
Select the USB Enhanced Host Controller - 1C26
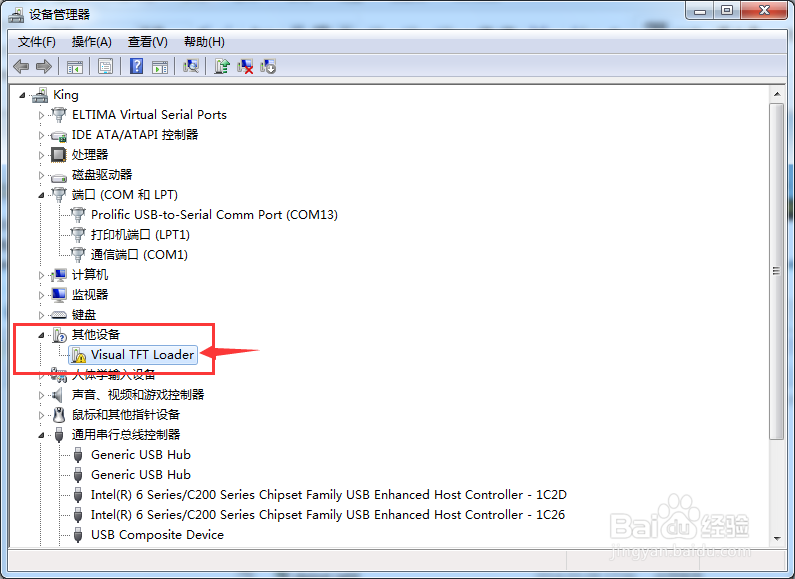pos(328,515)
